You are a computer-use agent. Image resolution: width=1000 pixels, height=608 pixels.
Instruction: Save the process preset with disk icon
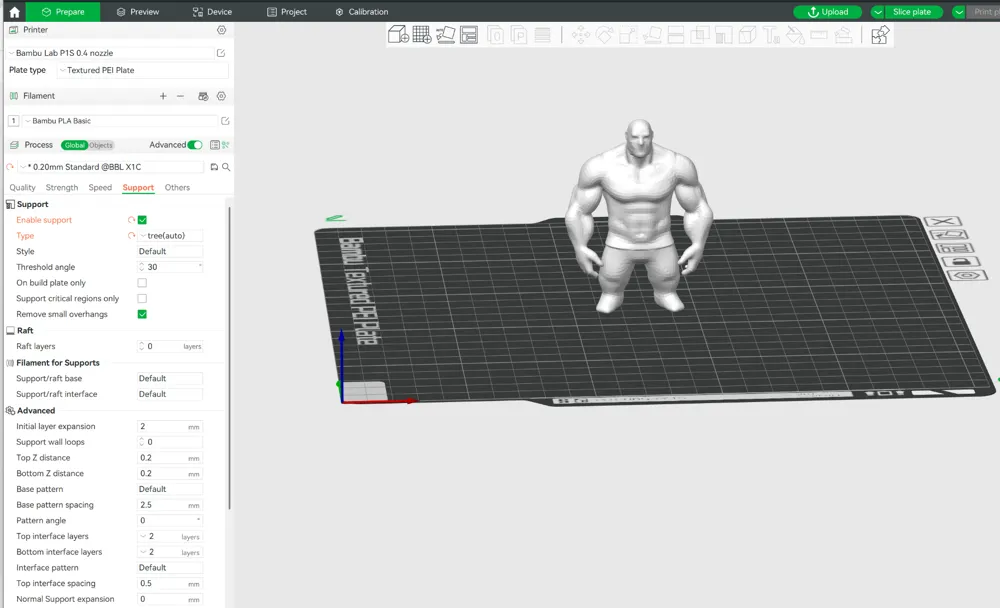[x=214, y=167]
